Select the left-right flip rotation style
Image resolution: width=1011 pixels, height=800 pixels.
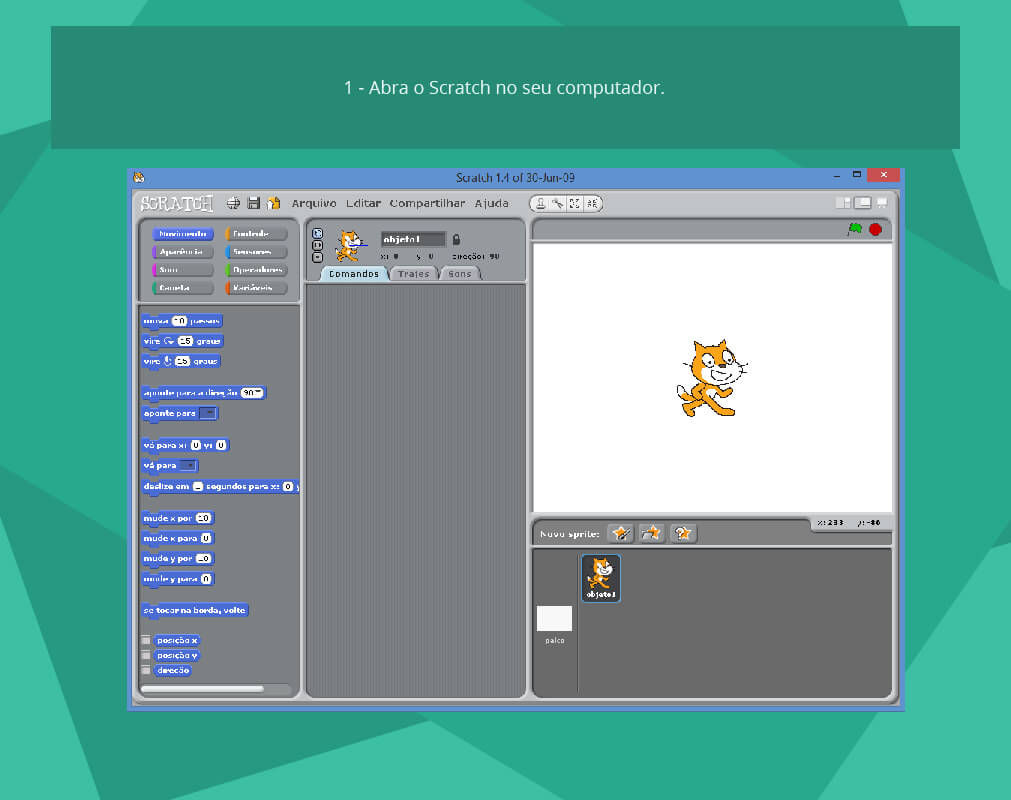tap(317, 246)
